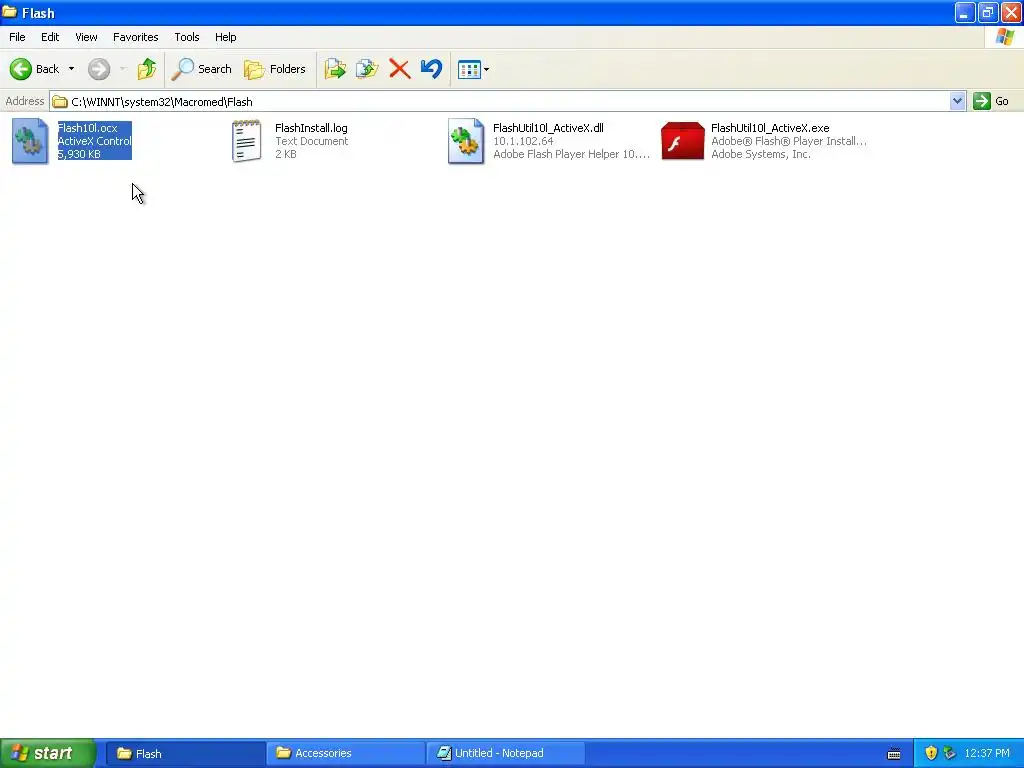The image size is (1024, 768).
Task: Click the blue Undo icon
Action: (432, 69)
